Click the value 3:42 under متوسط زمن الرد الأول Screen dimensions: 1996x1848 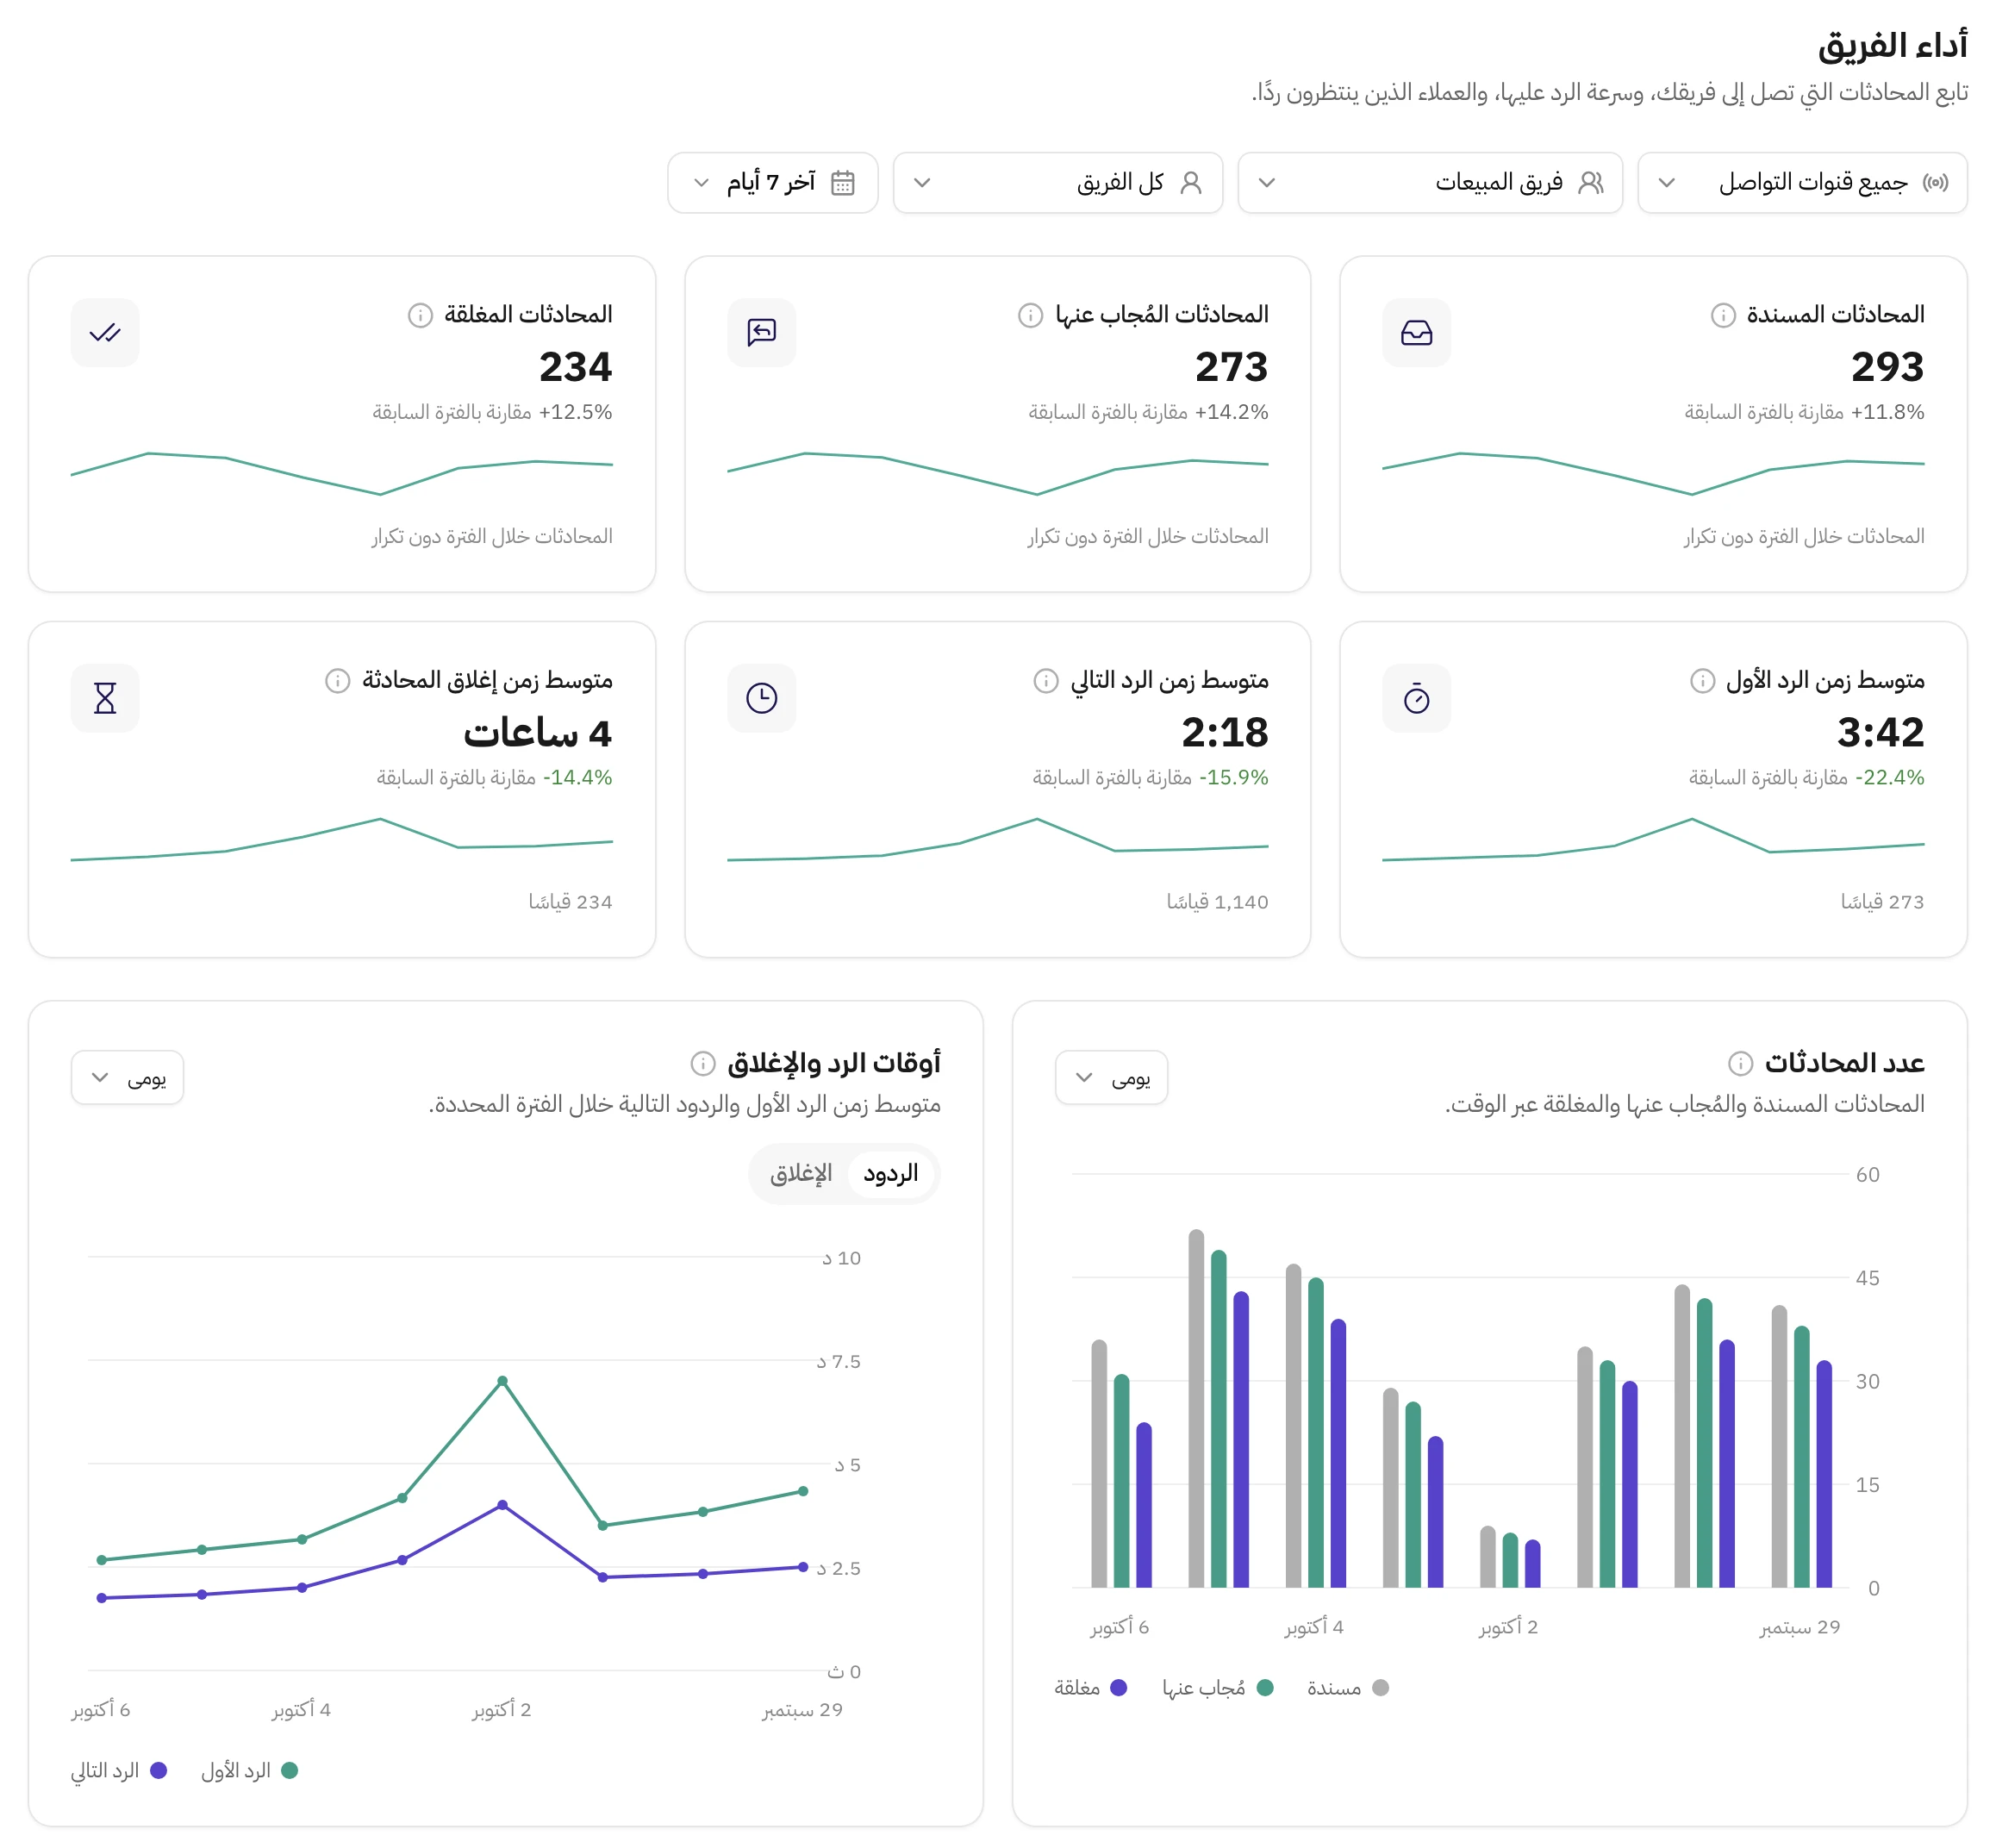(x=1880, y=733)
